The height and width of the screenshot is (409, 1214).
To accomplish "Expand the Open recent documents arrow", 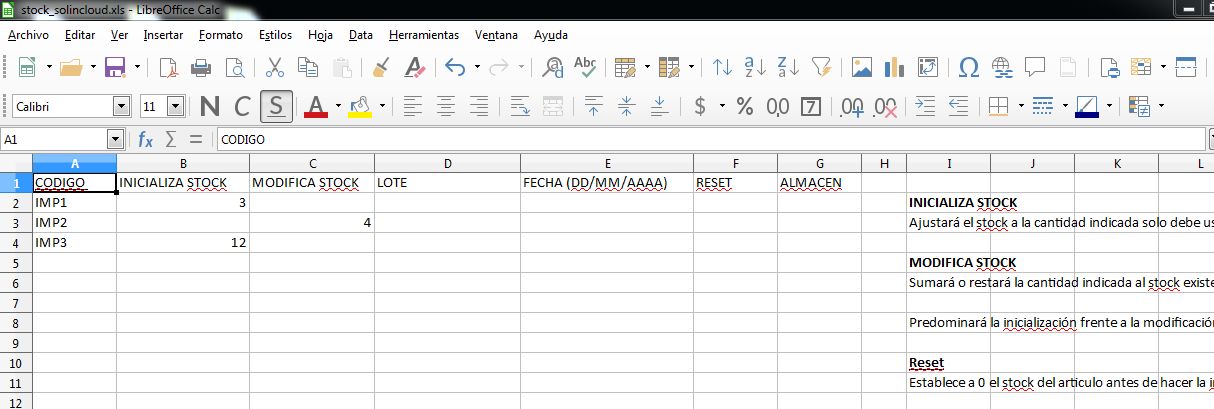I will pos(93,68).
